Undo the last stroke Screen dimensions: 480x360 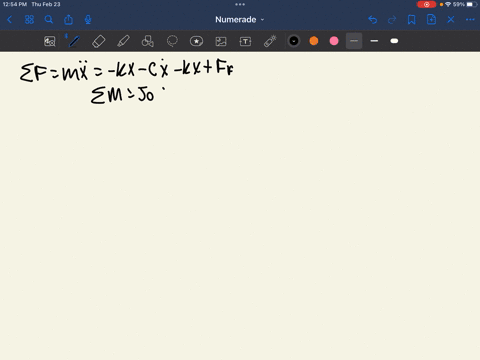[x=373, y=20]
